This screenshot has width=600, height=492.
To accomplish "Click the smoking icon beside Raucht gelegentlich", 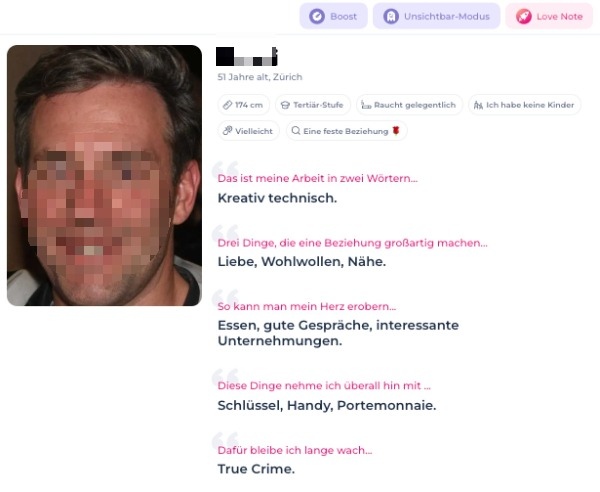I will [366, 104].
